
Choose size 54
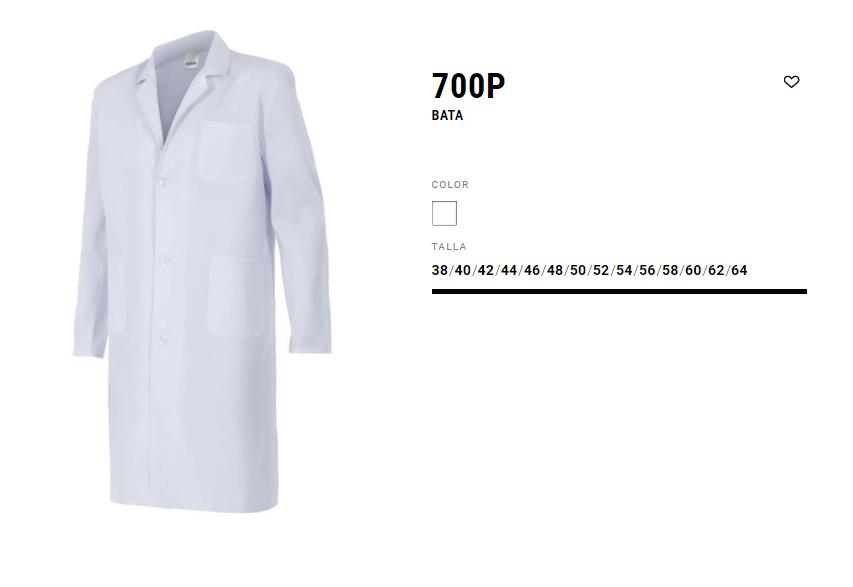point(624,270)
